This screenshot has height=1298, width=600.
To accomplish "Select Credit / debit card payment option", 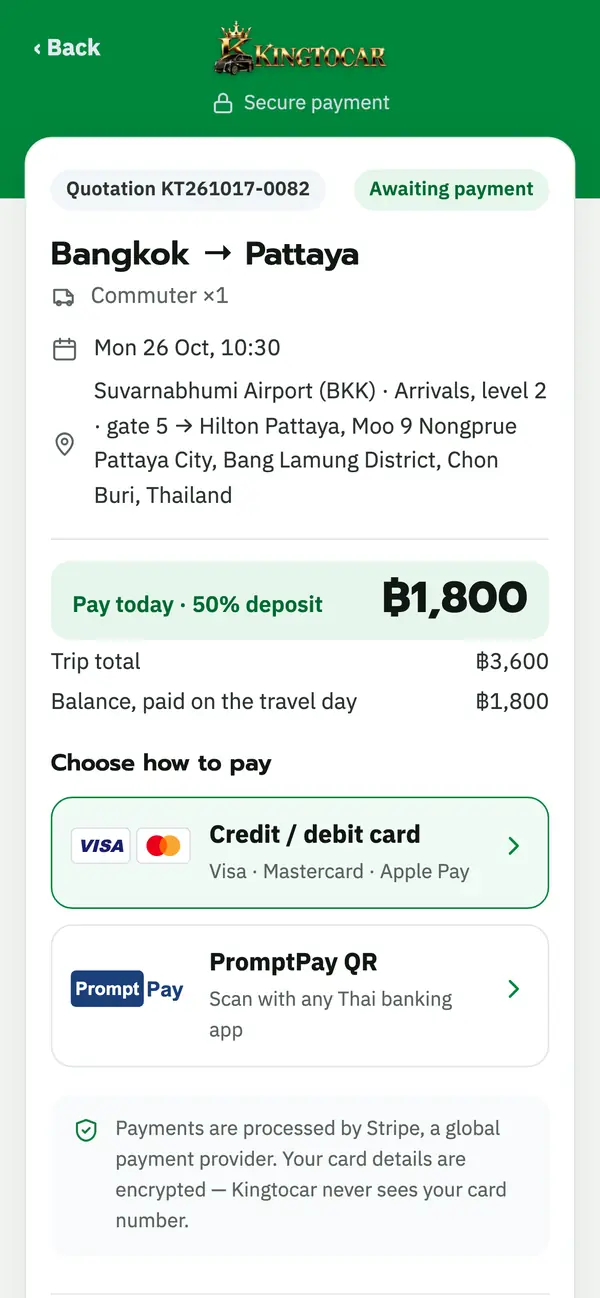I will click(300, 853).
